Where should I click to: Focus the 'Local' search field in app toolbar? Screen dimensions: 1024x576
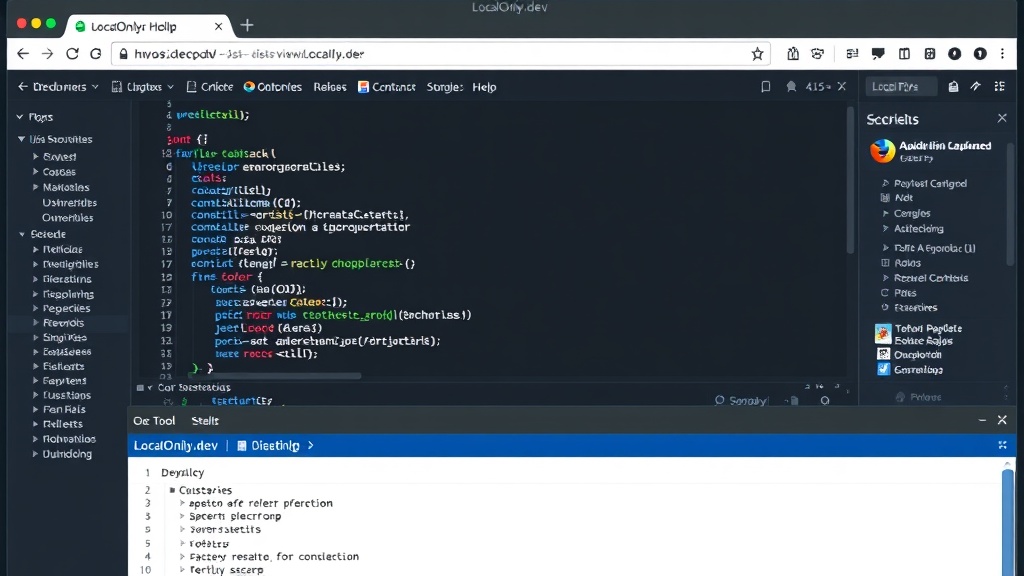tap(901, 87)
